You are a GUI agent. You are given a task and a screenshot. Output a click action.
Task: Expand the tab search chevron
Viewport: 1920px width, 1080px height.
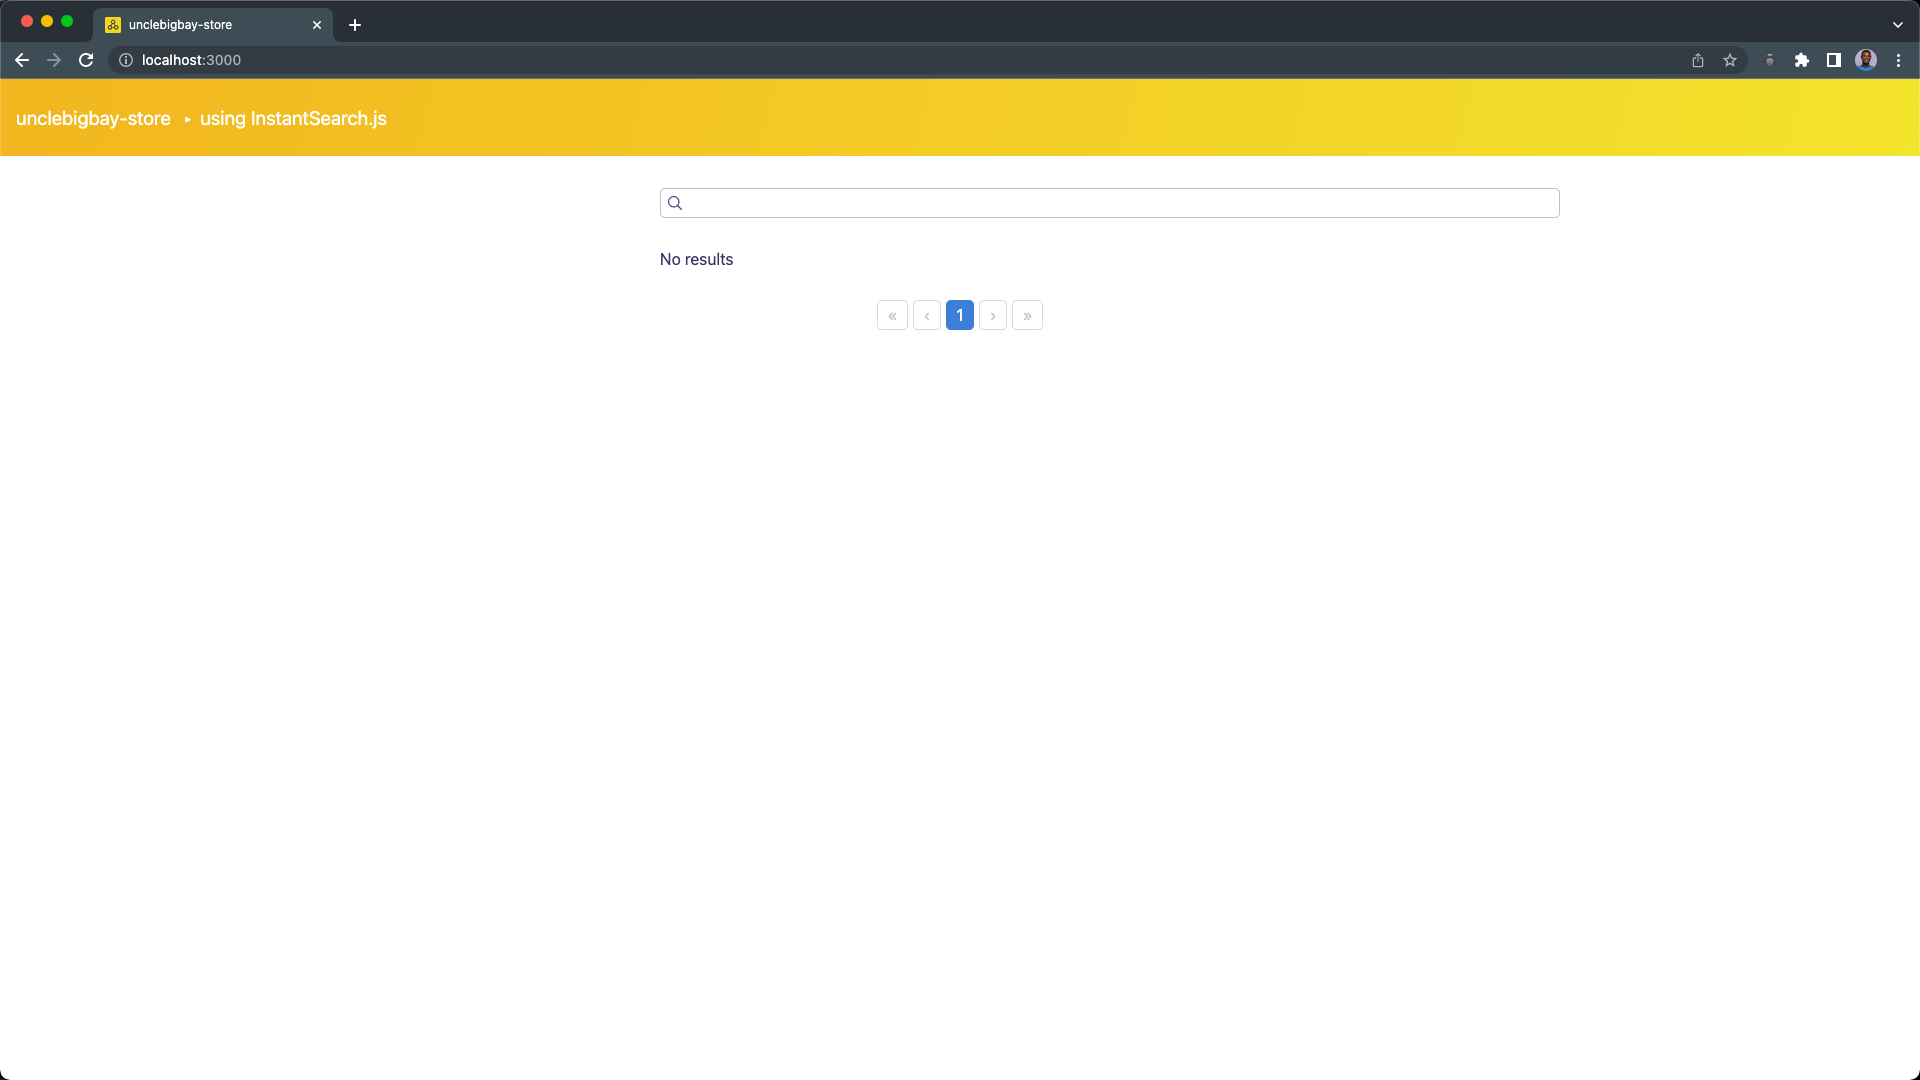point(1898,25)
